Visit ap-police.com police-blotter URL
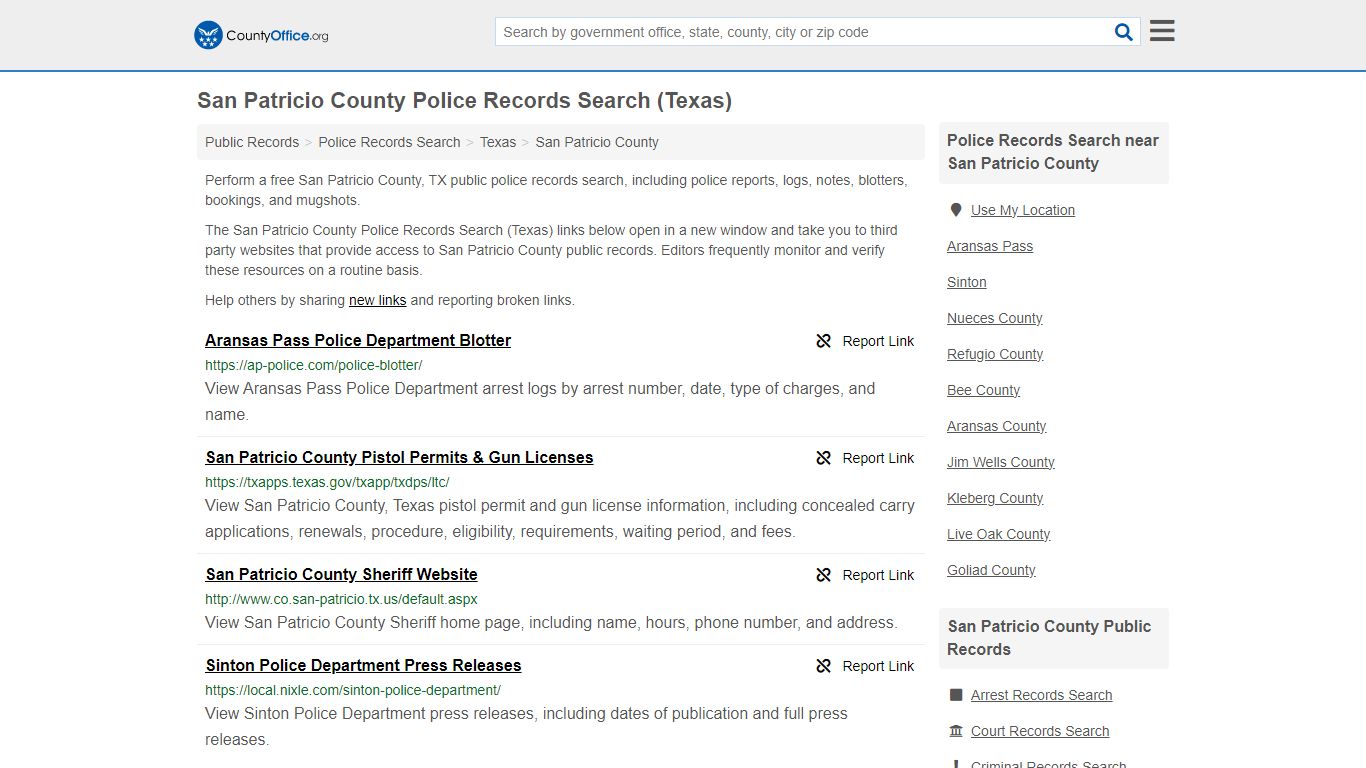 click(314, 365)
